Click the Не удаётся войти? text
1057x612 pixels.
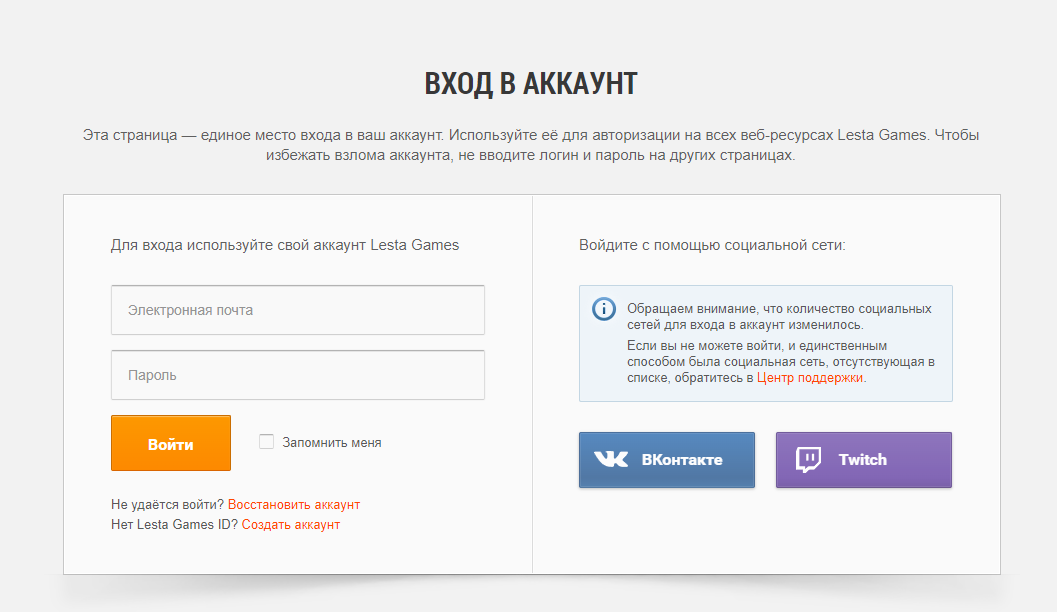point(168,505)
